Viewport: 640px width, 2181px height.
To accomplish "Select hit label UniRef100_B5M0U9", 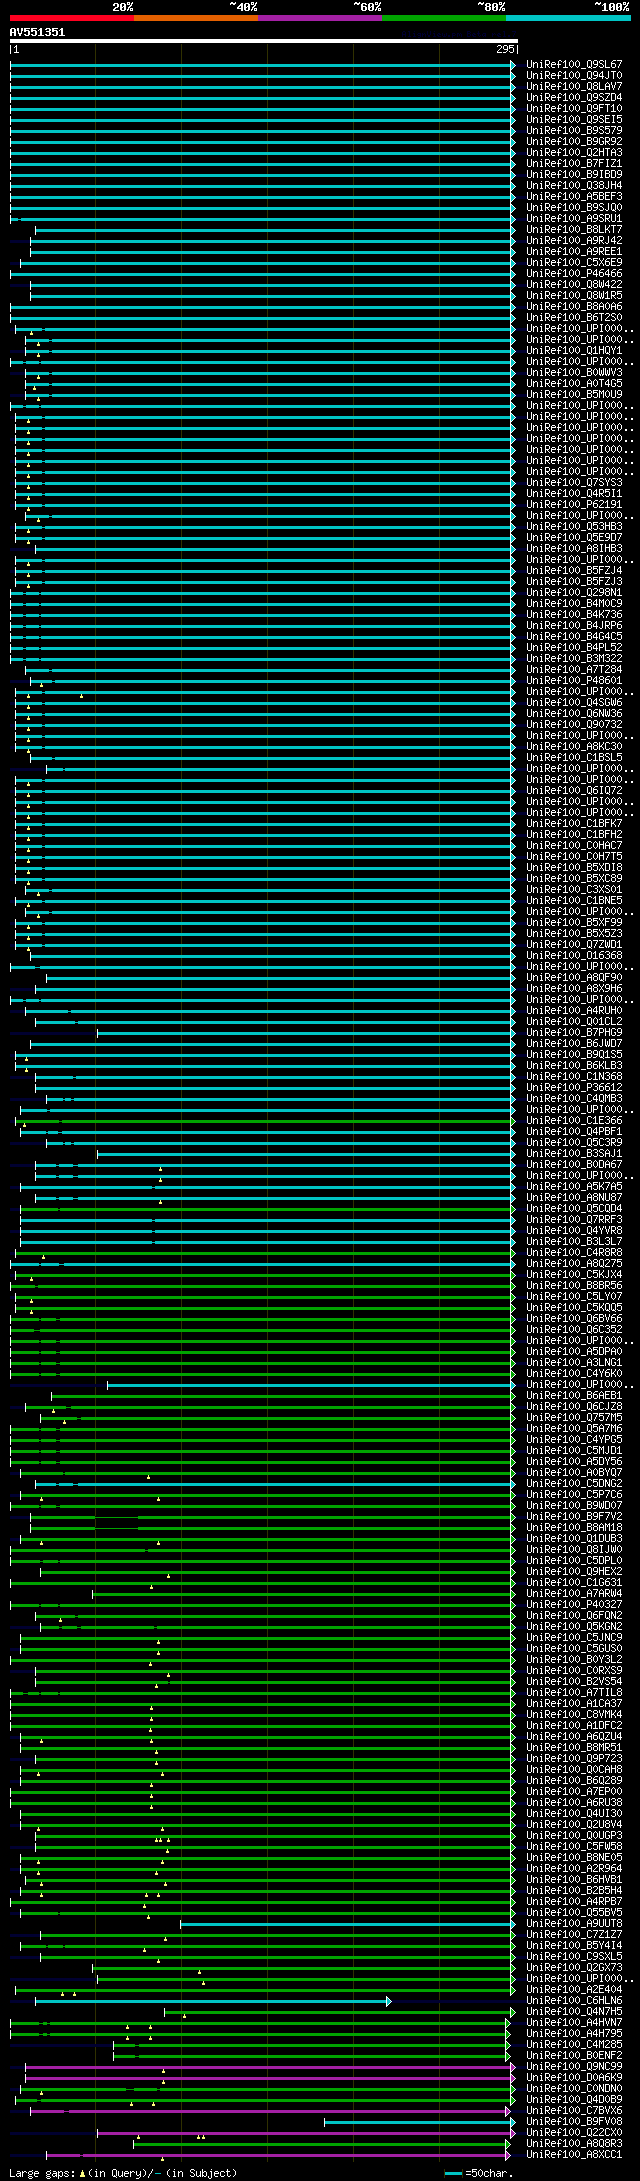I will coord(574,395).
